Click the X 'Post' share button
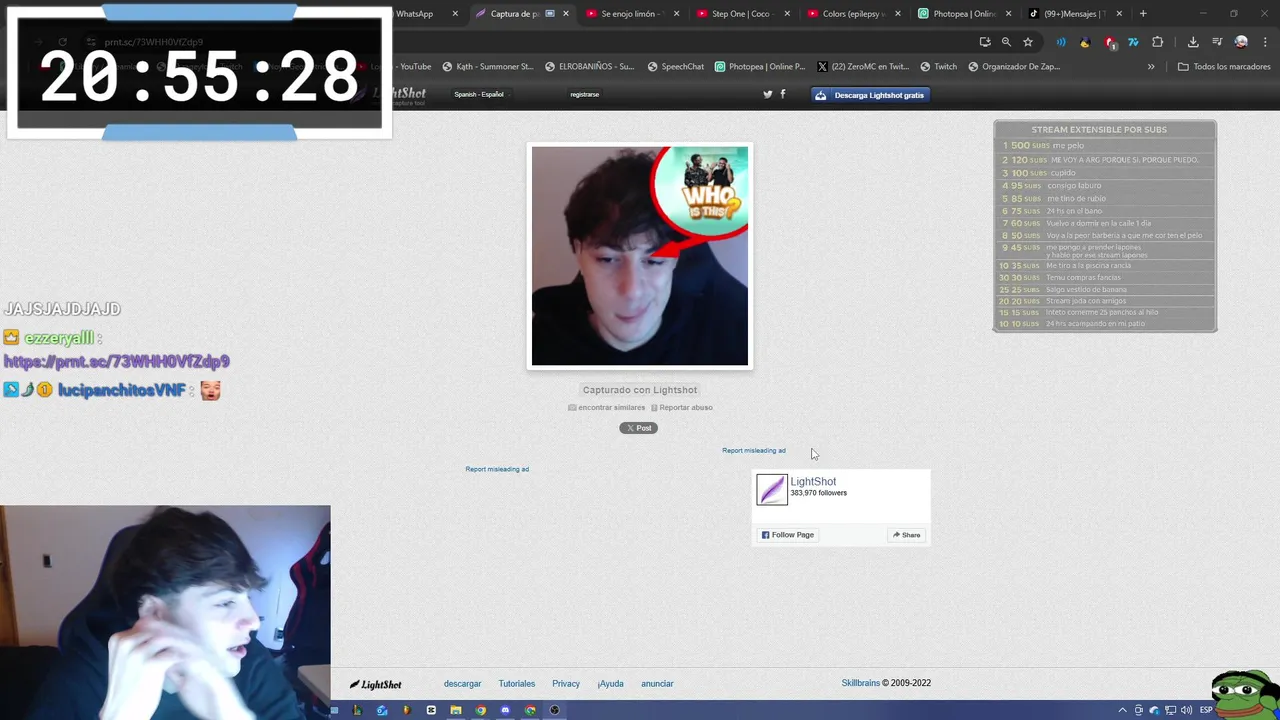Image resolution: width=1280 pixels, height=720 pixels. click(638, 428)
